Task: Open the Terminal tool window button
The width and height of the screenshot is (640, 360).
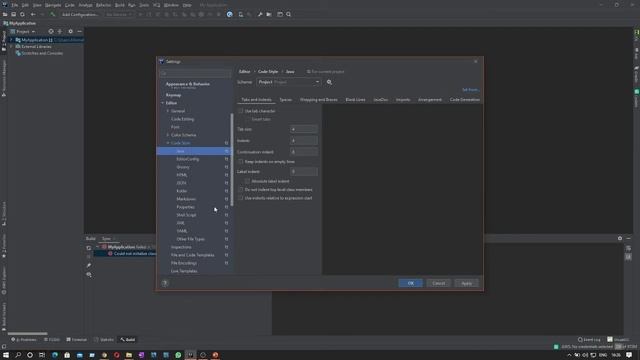Action: [77, 340]
